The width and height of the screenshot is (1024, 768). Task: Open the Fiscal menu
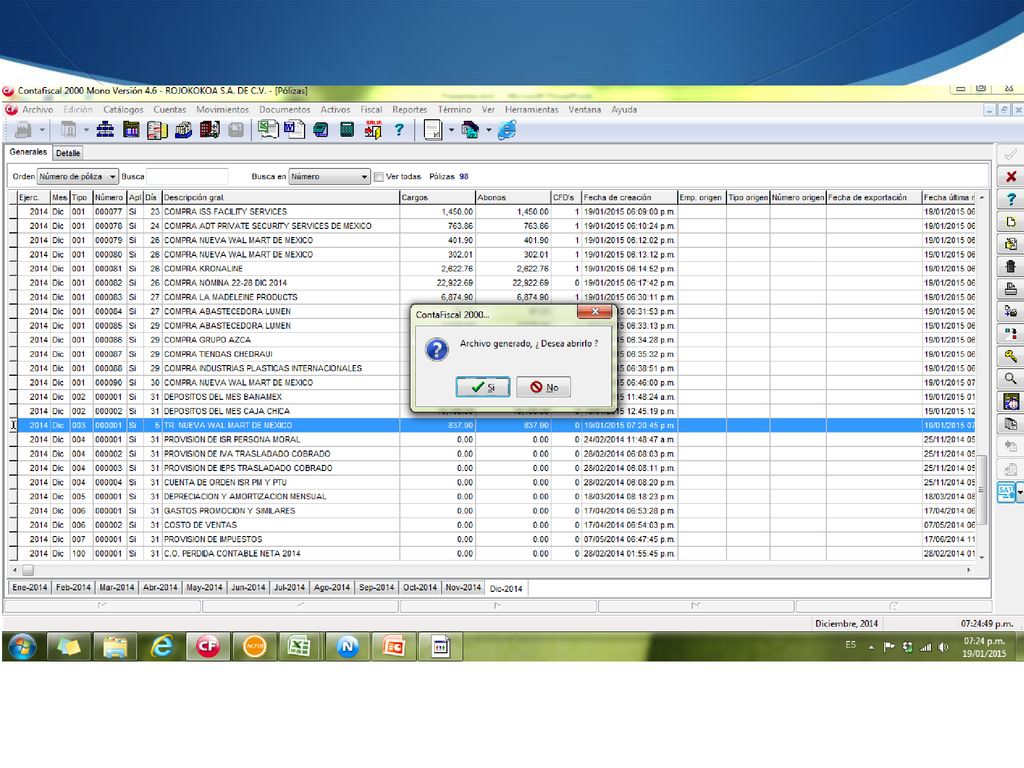coord(371,110)
